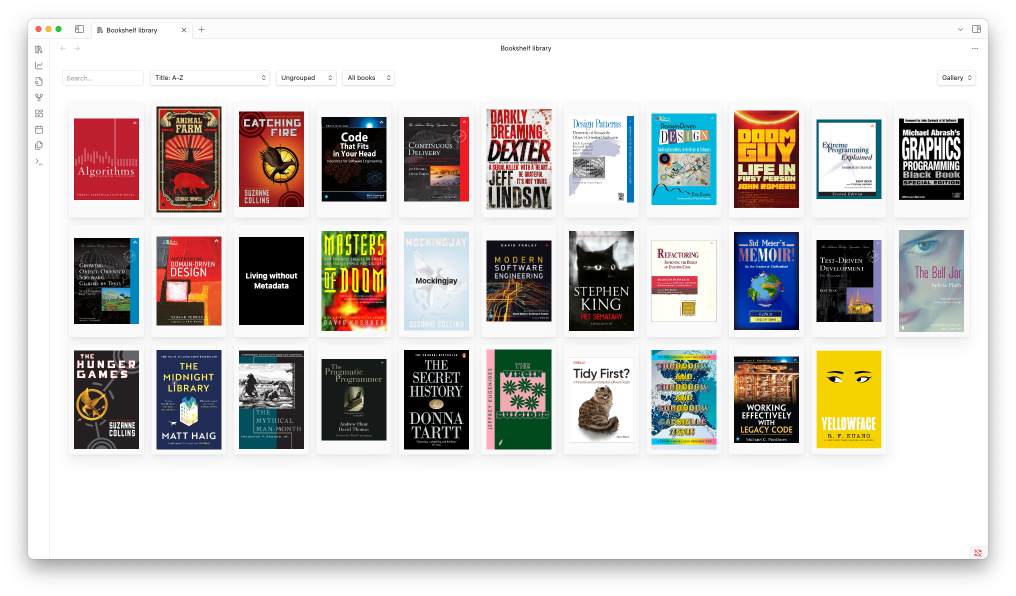Open the All books filter dropdown

368,78
